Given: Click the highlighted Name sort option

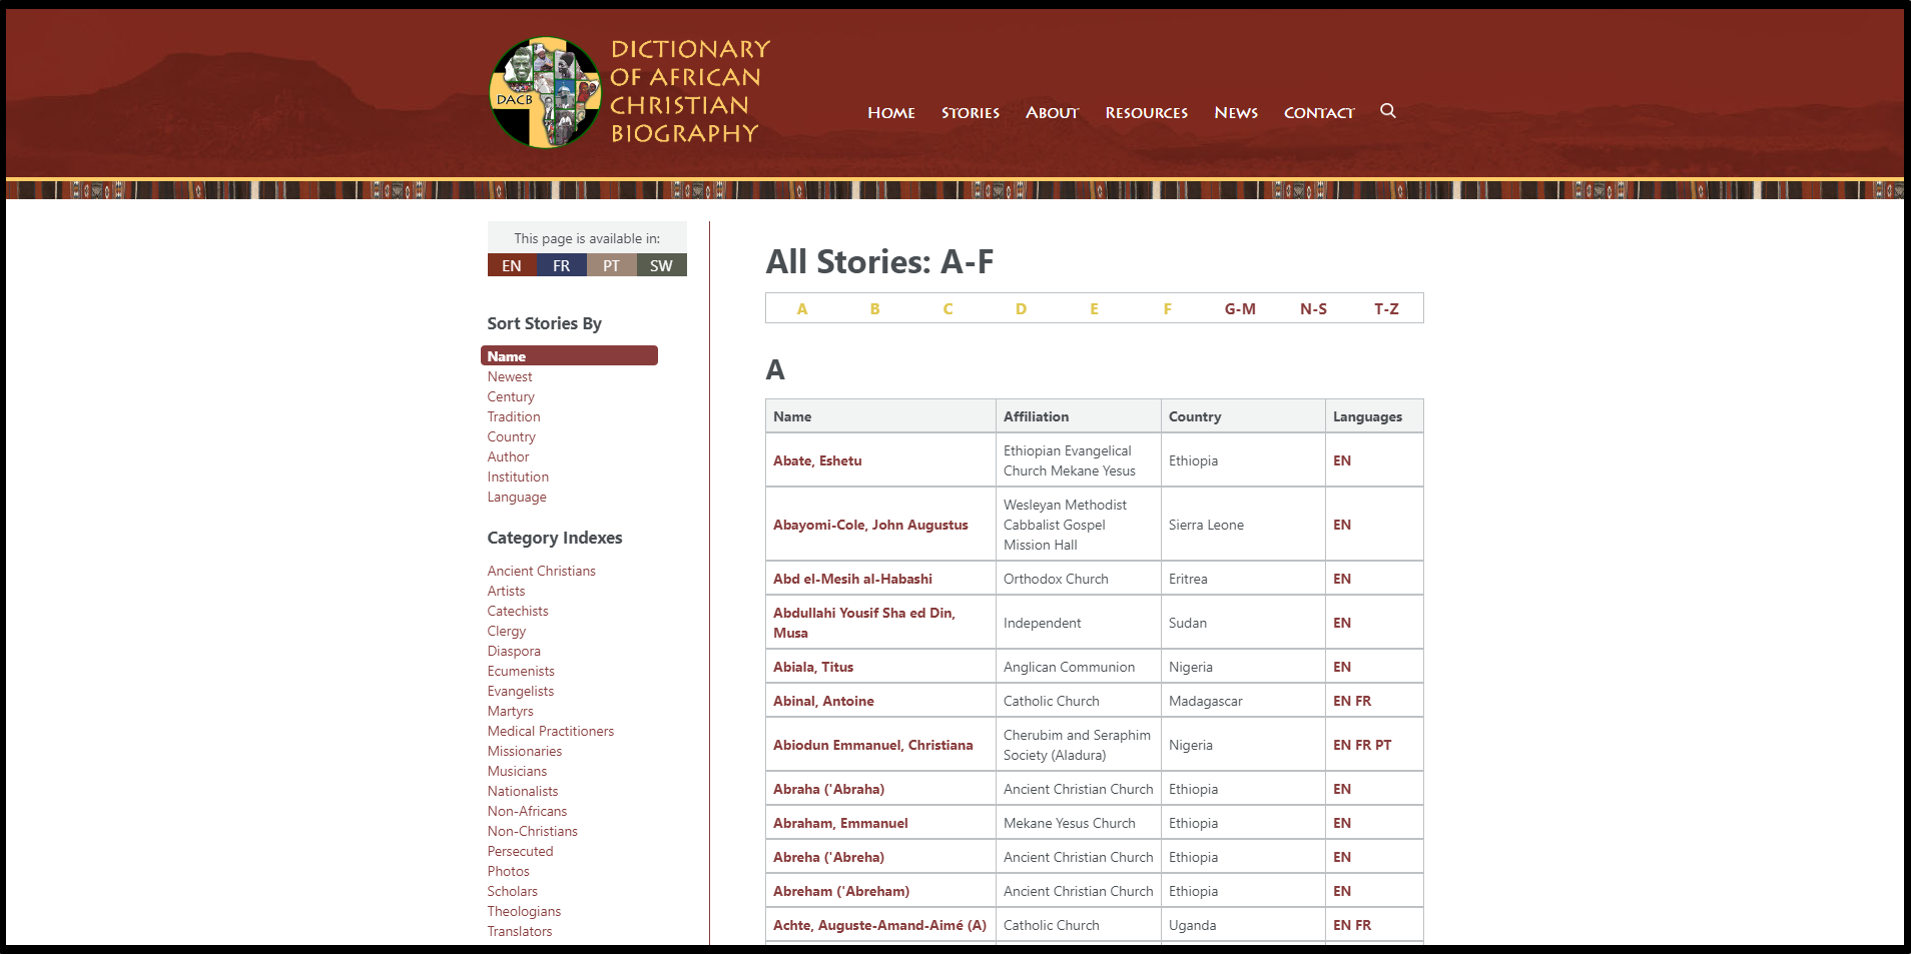Looking at the screenshot, I should pyautogui.click(x=568, y=356).
